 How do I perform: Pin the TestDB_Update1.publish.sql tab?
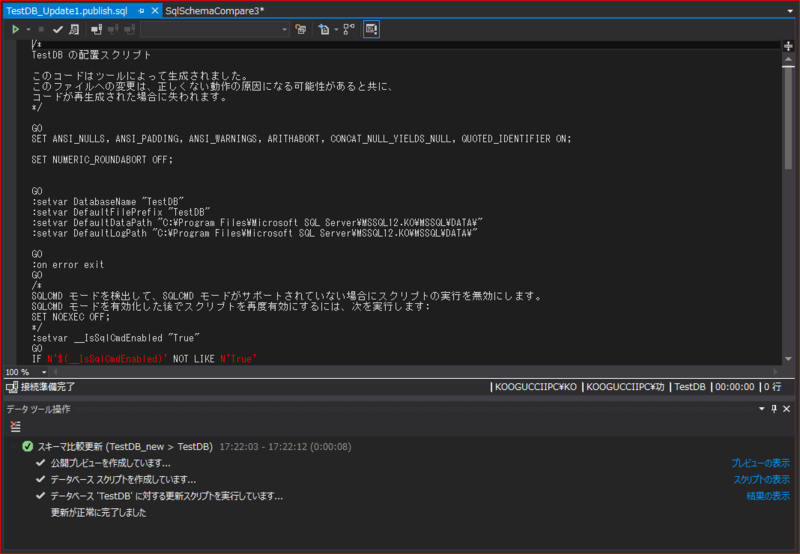click(141, 11)
